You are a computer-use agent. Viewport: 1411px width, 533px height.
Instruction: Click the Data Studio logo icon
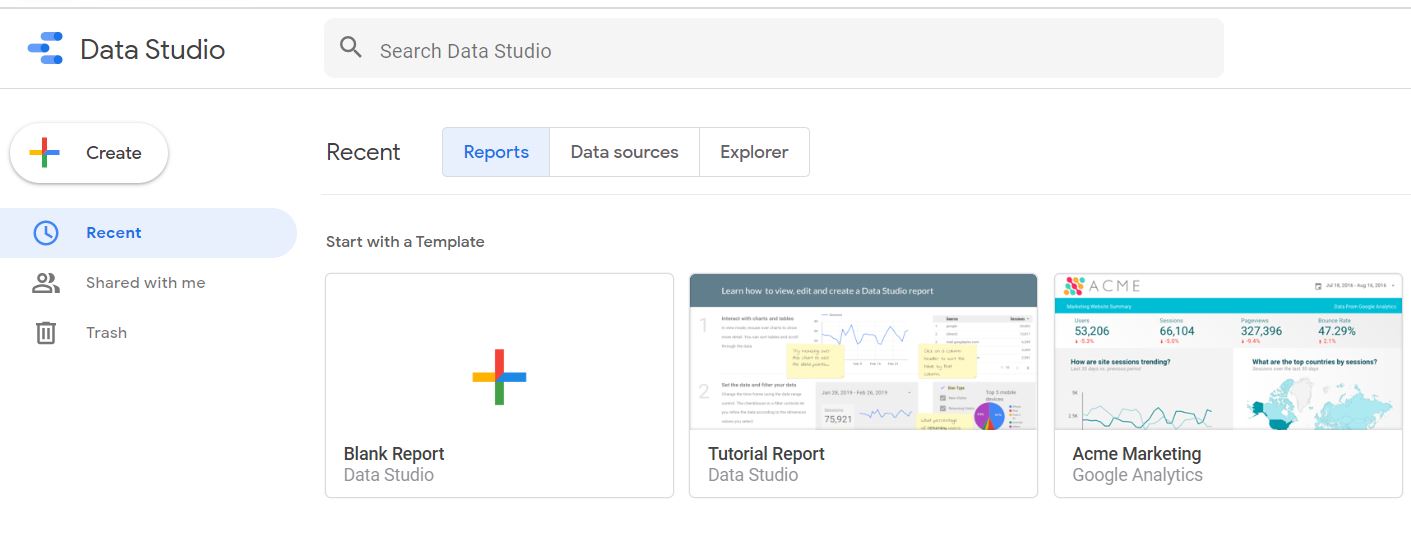[45, 49]
